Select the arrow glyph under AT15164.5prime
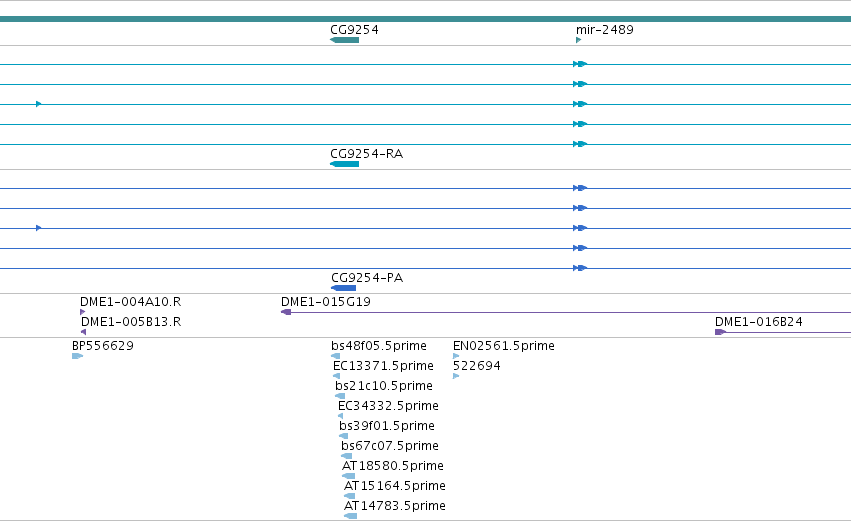The image size is (851, 521). [x=350, y=496]
